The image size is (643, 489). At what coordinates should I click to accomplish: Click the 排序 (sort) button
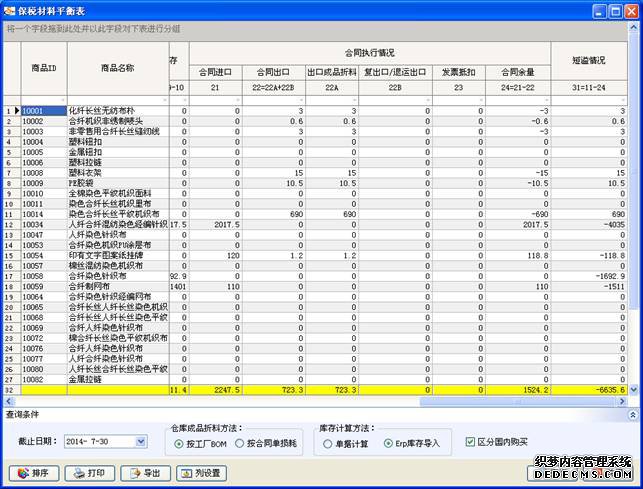(33, 473)
